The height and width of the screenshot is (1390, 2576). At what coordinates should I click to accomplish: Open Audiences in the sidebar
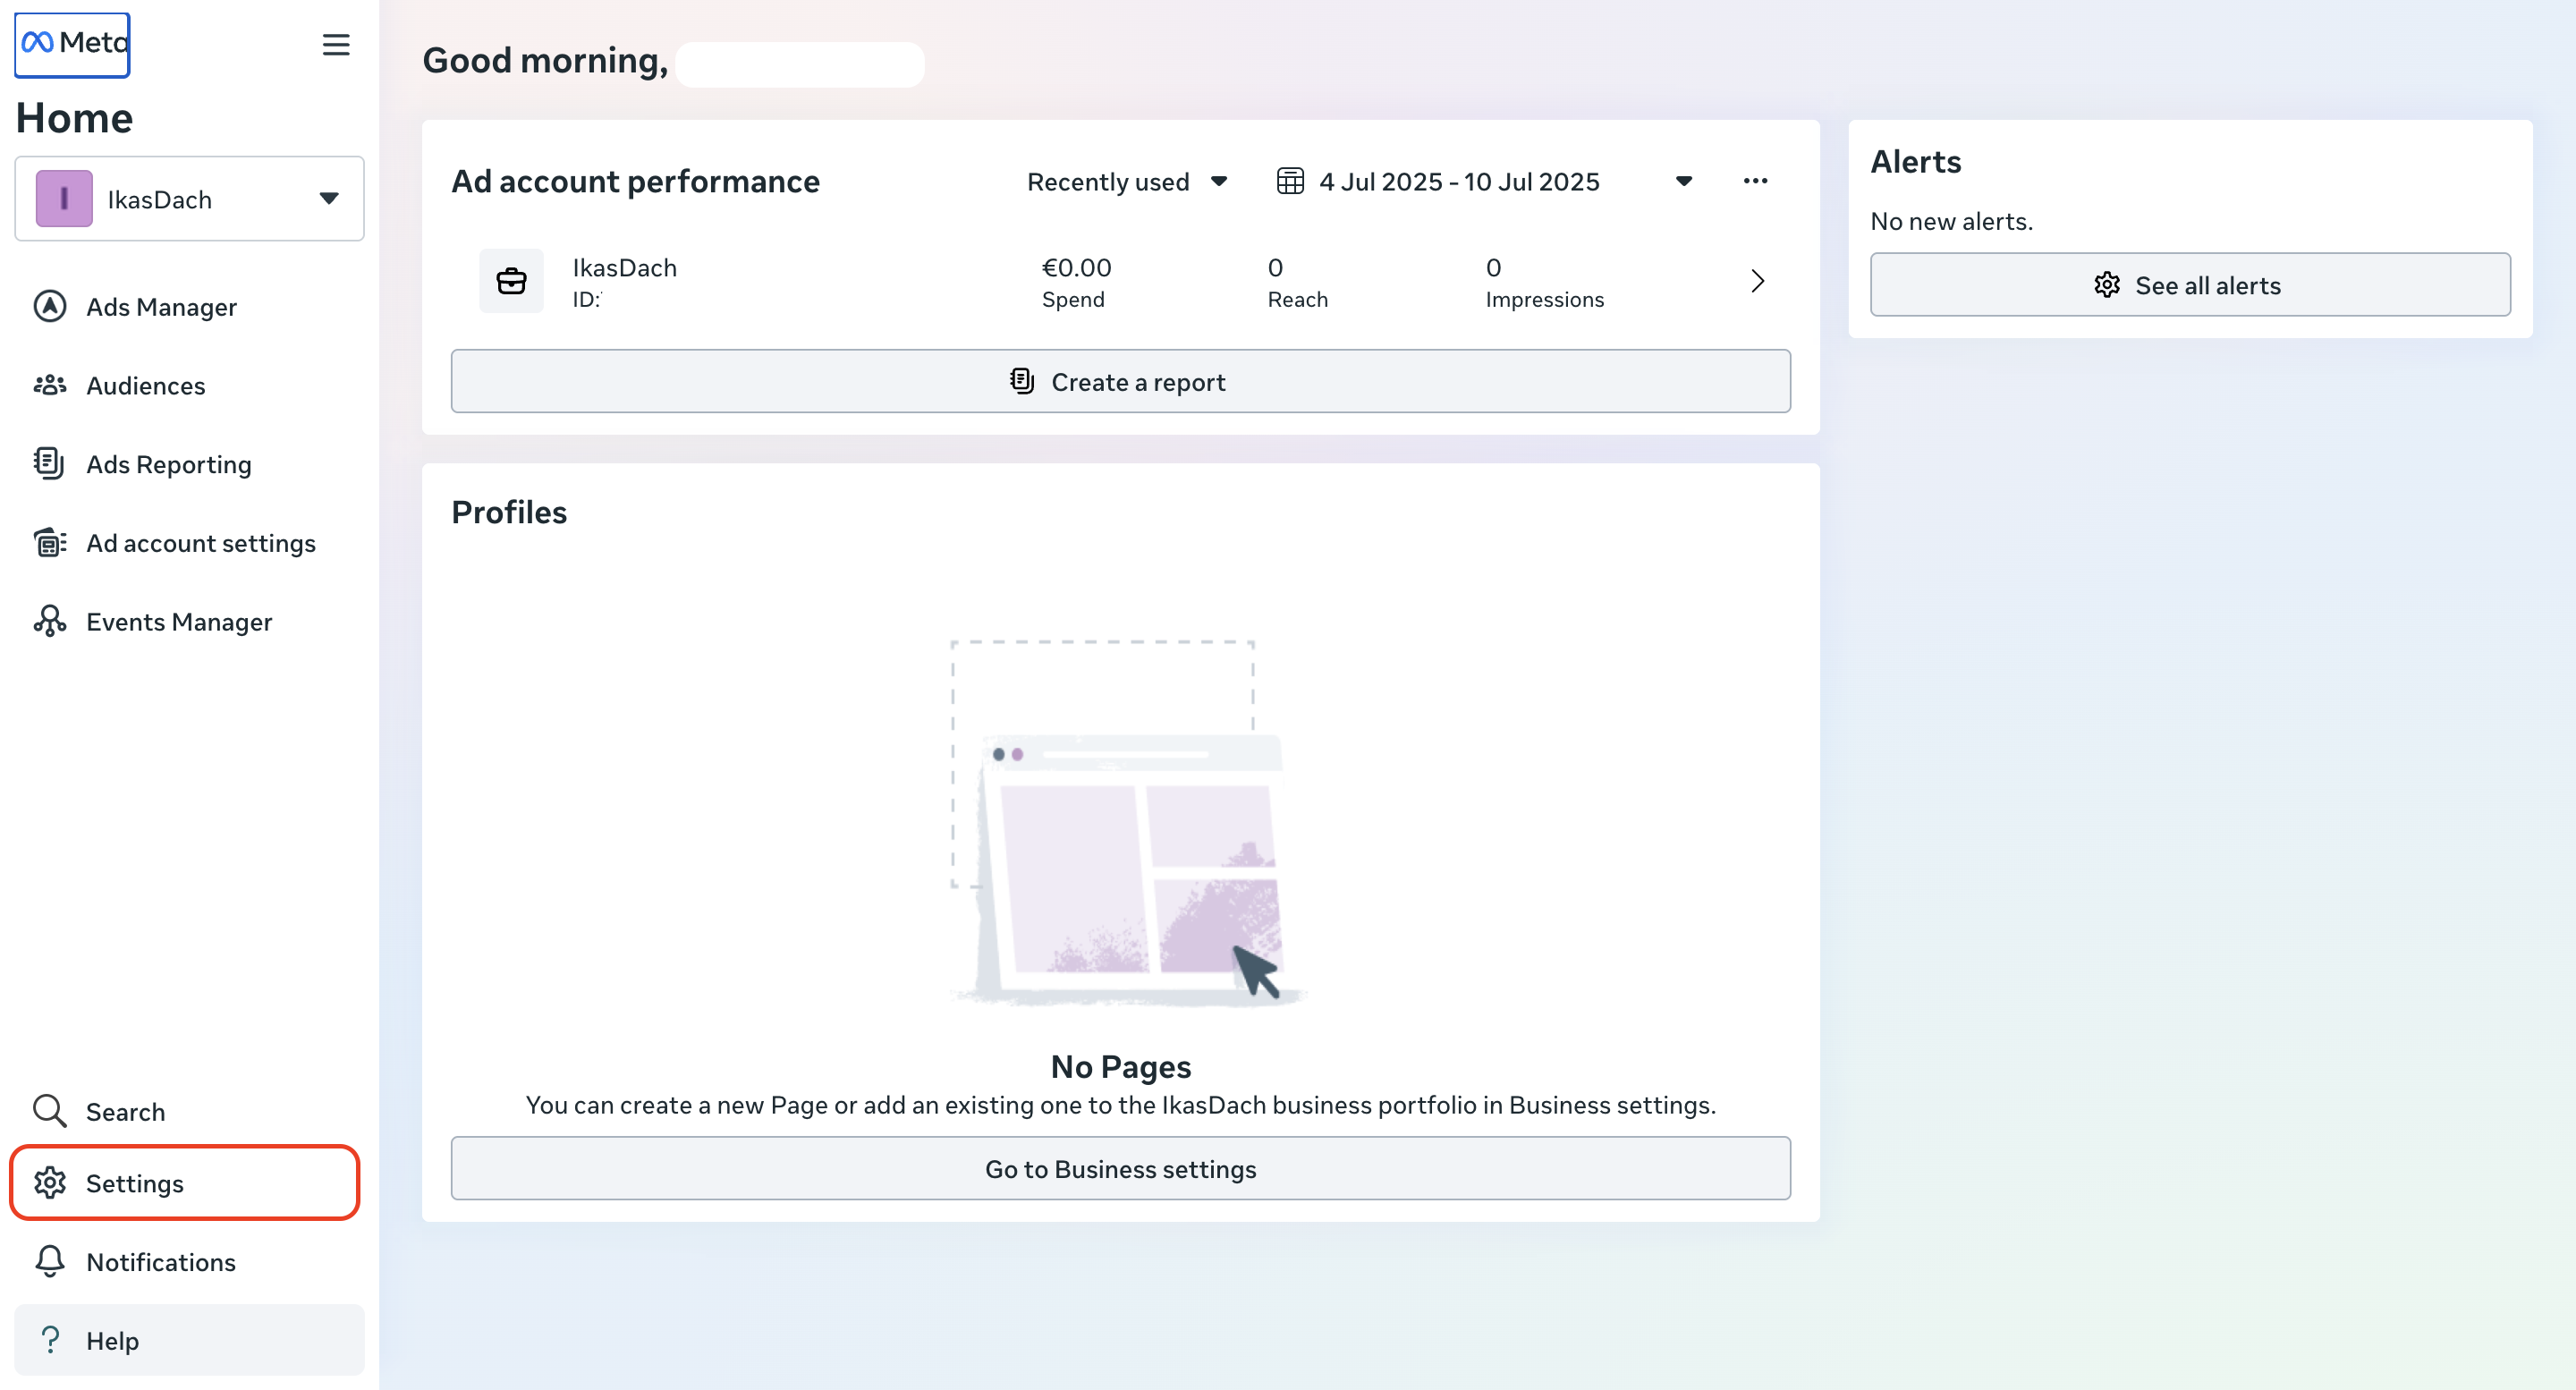190,385
